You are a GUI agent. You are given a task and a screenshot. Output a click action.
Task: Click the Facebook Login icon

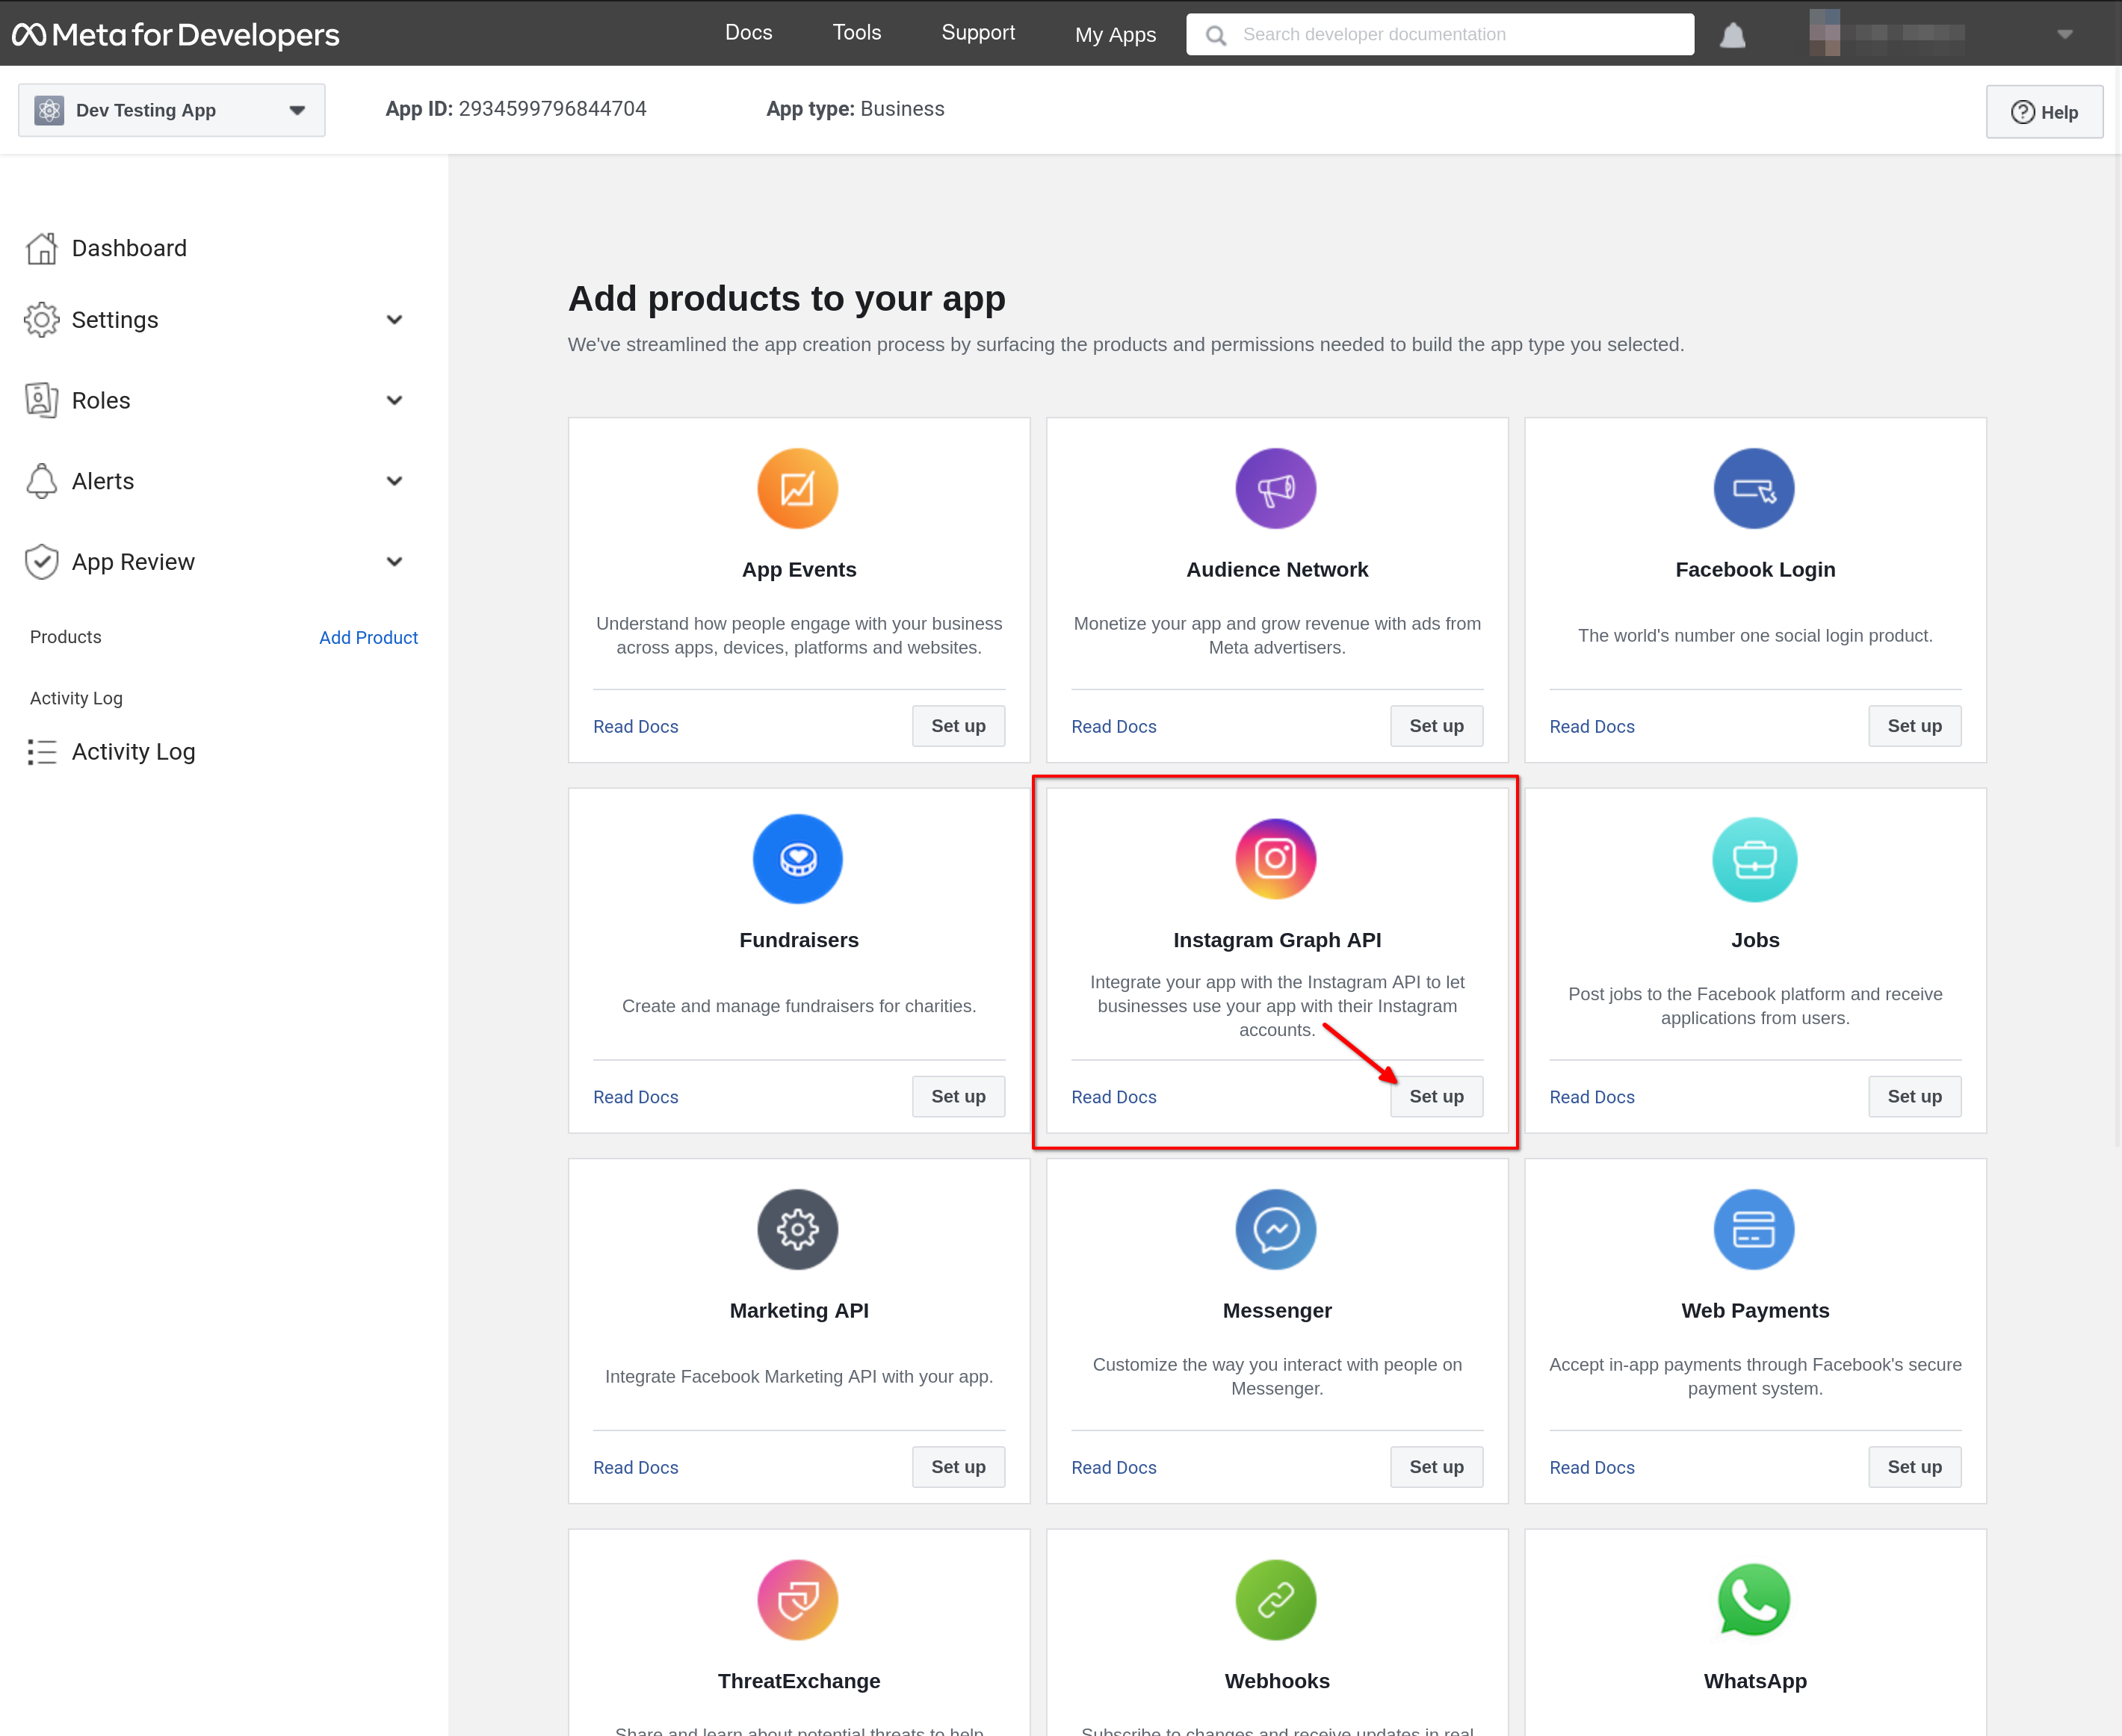click(1754, 489)
